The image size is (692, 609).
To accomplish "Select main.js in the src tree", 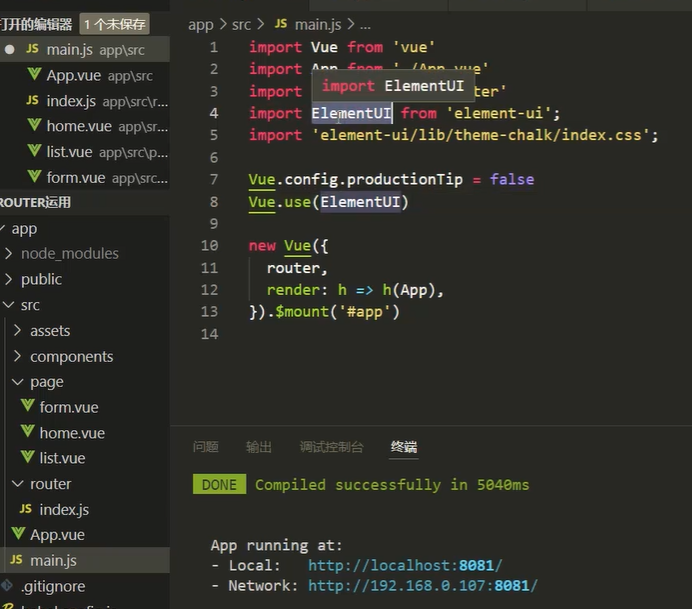I will [85, 560].
